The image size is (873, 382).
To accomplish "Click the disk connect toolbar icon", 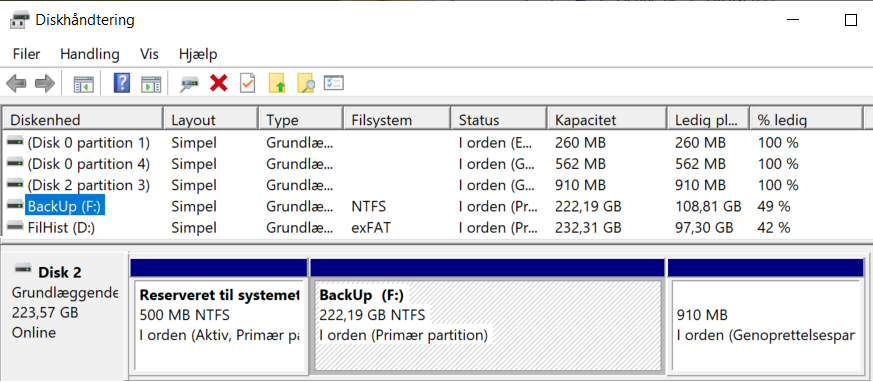I will tap(189, 84).
